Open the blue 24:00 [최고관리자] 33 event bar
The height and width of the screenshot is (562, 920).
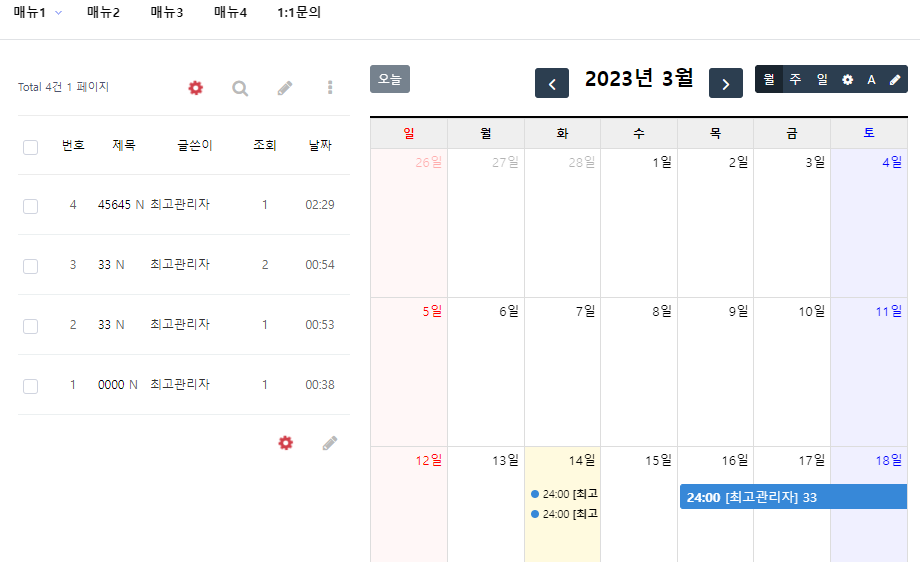pyautogui.click(x=793, y=498)
